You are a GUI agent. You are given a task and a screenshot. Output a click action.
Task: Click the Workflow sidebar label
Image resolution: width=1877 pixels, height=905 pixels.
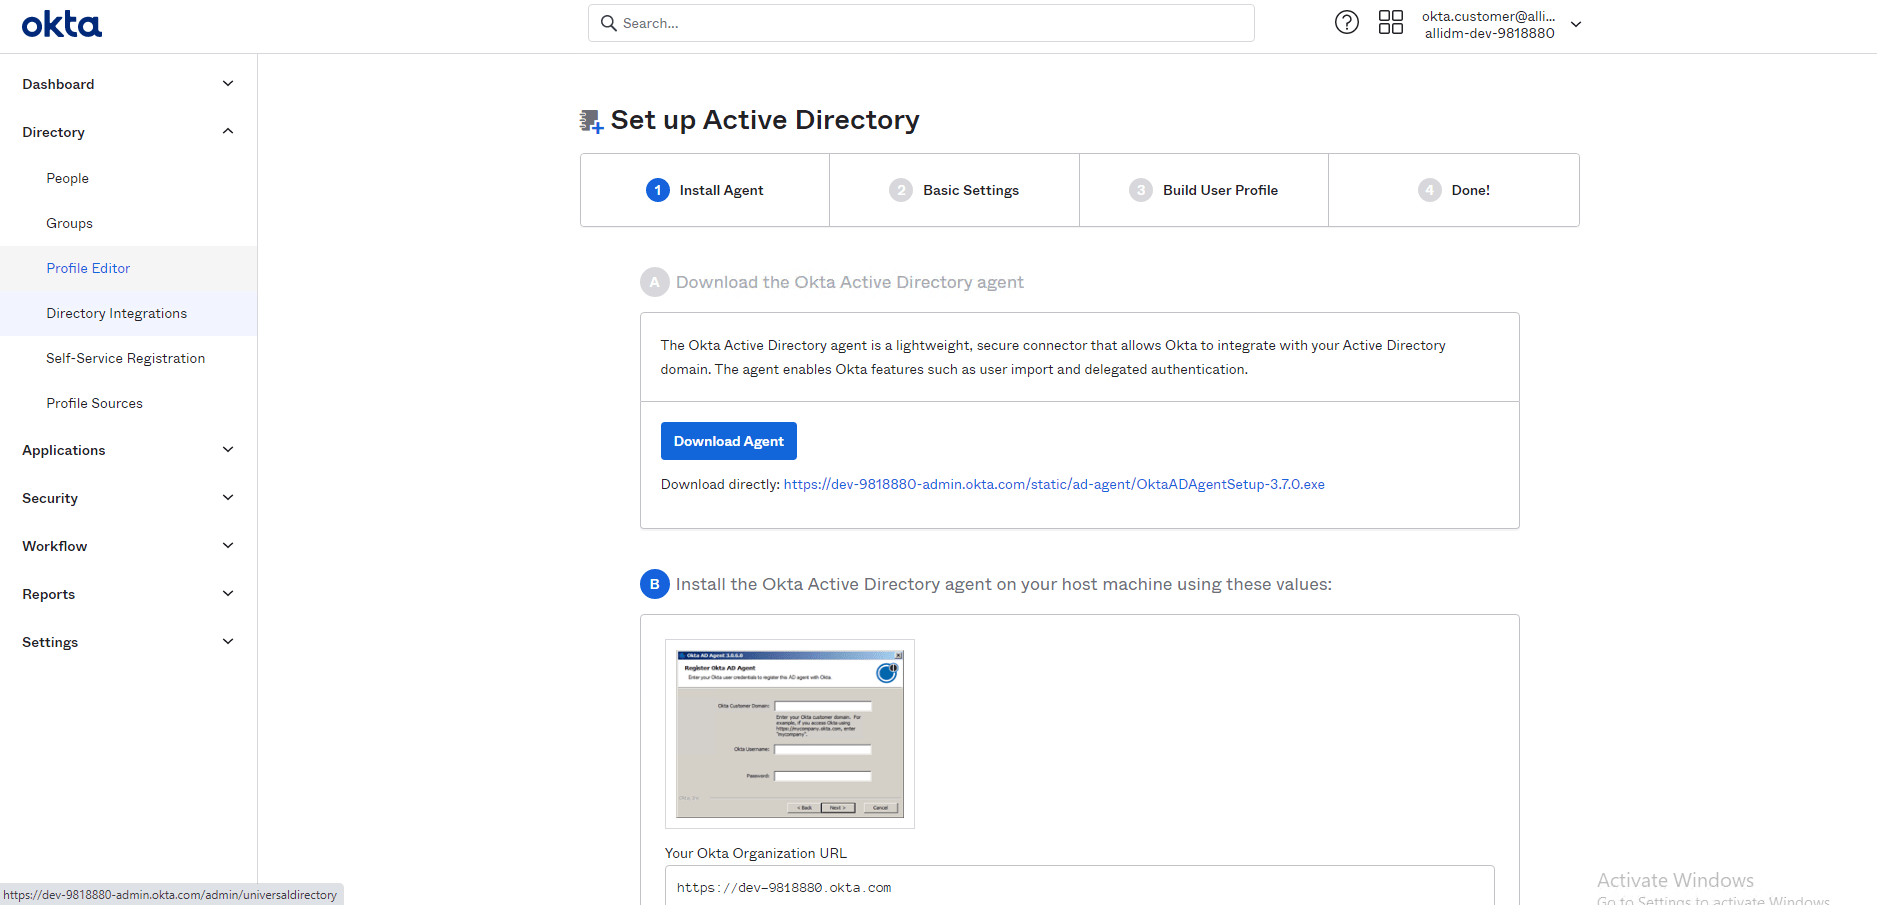pos(55,546)
